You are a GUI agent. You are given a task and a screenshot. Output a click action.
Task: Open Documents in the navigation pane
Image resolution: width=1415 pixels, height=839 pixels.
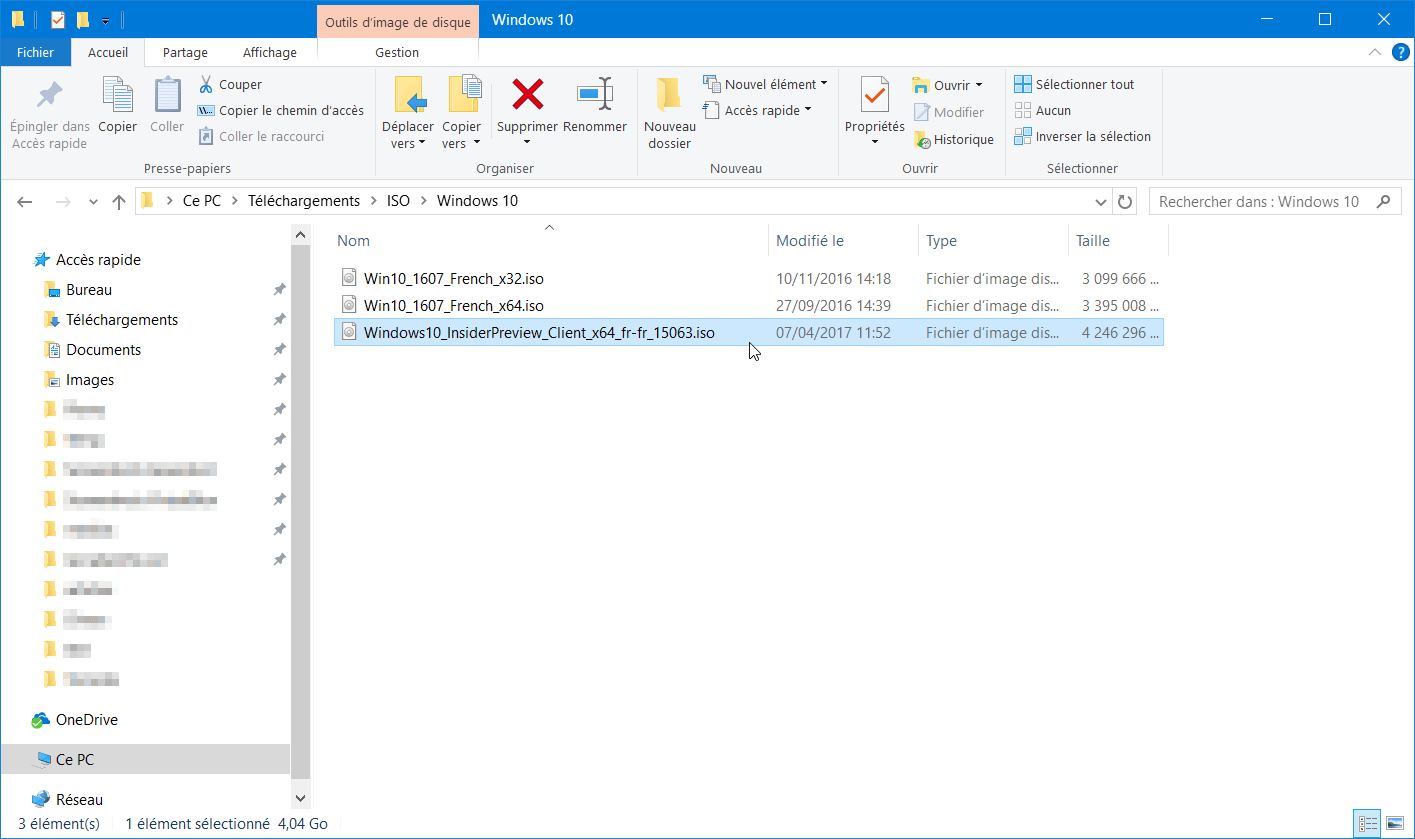(x=103, y=350)
